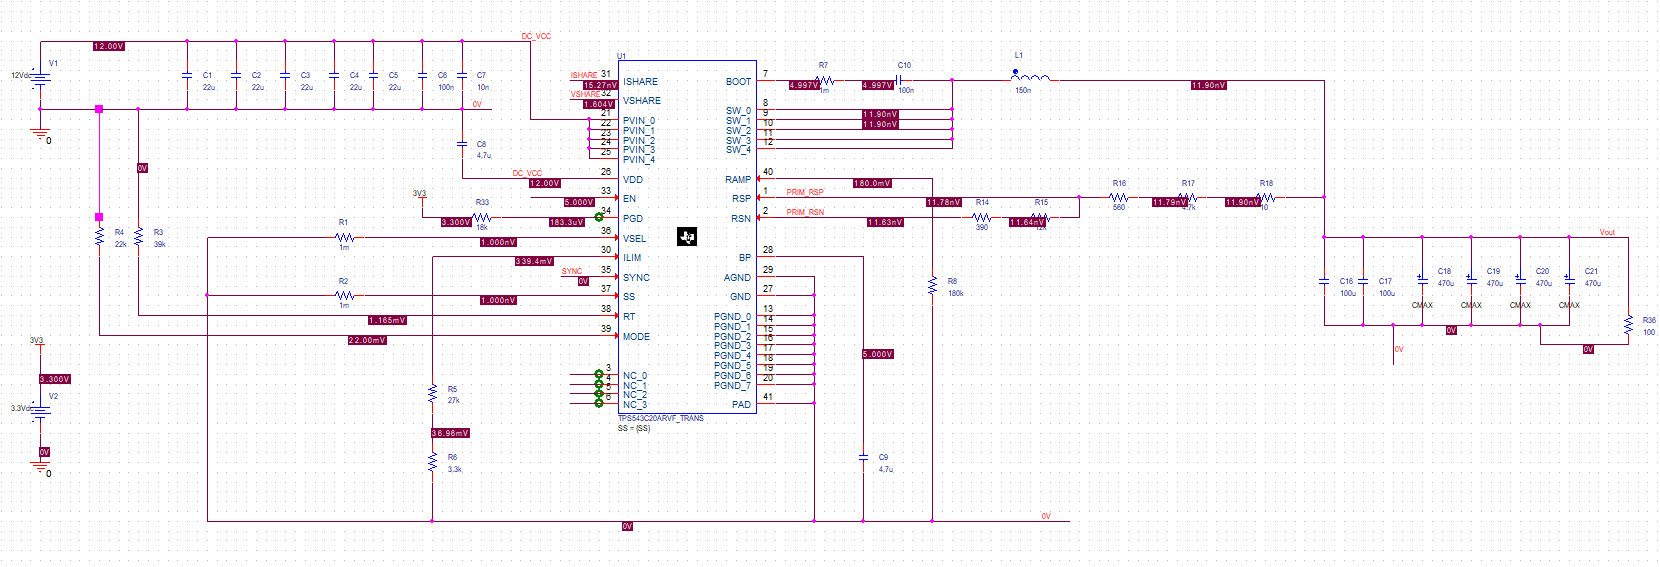This screenshot has height=567, width=1660.
Task: Click the L1 150n inductor symbol
Action: click(1030, 76)
